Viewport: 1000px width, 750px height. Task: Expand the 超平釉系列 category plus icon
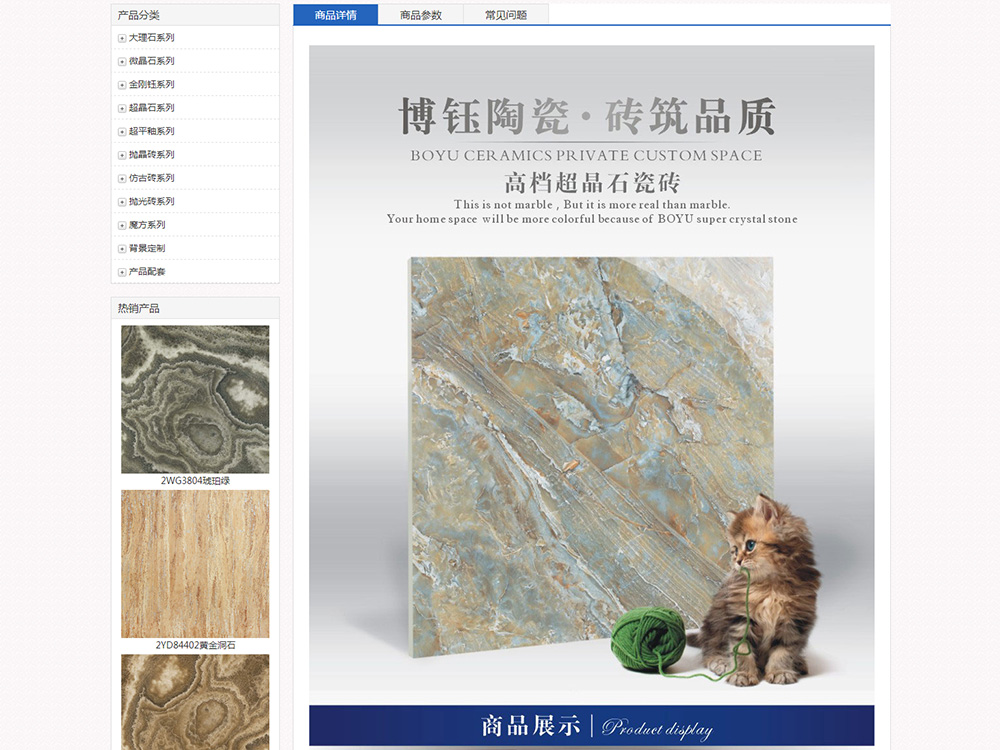(122, 132)
